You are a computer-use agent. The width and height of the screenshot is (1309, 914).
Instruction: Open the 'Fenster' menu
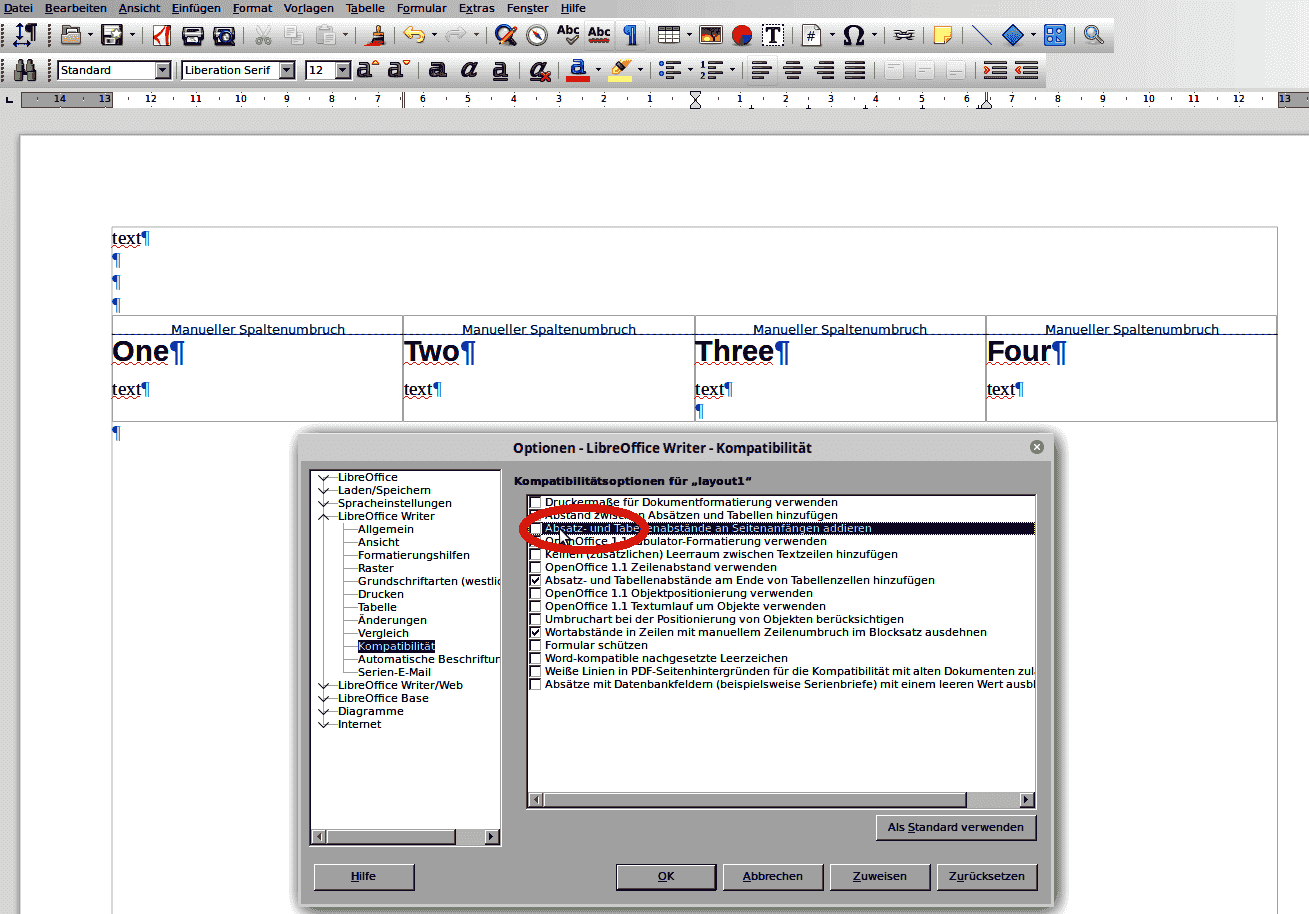point(528,8)
